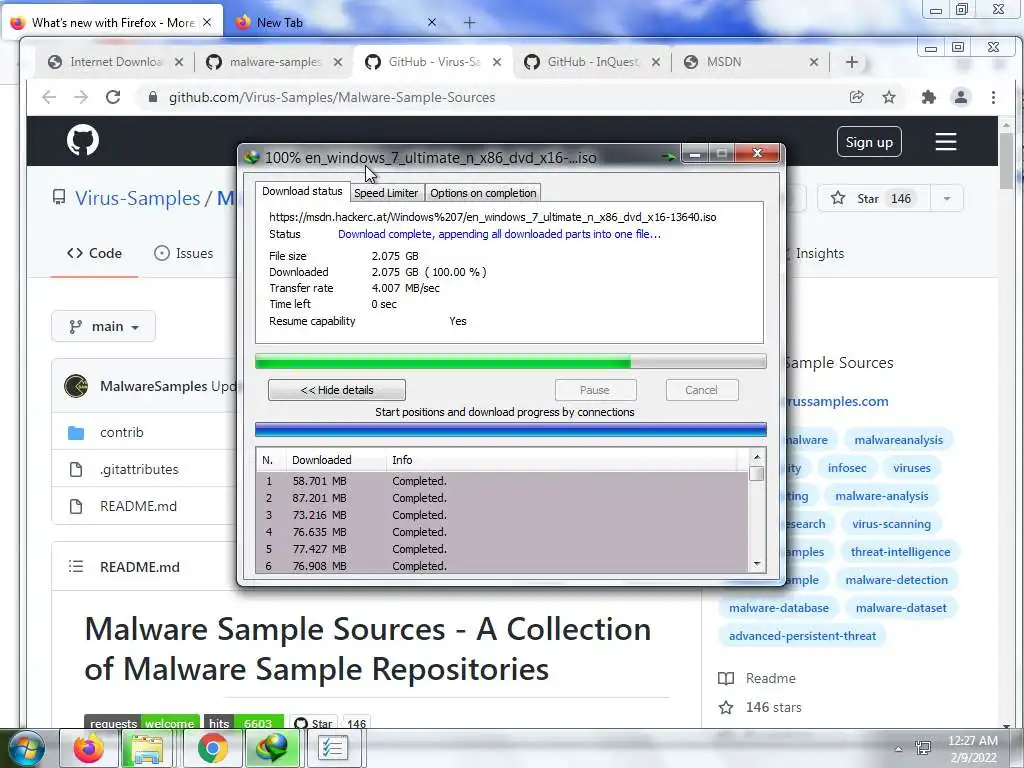
Task: Open a new Chrome tab with plus
Action: tap(852, 62)
